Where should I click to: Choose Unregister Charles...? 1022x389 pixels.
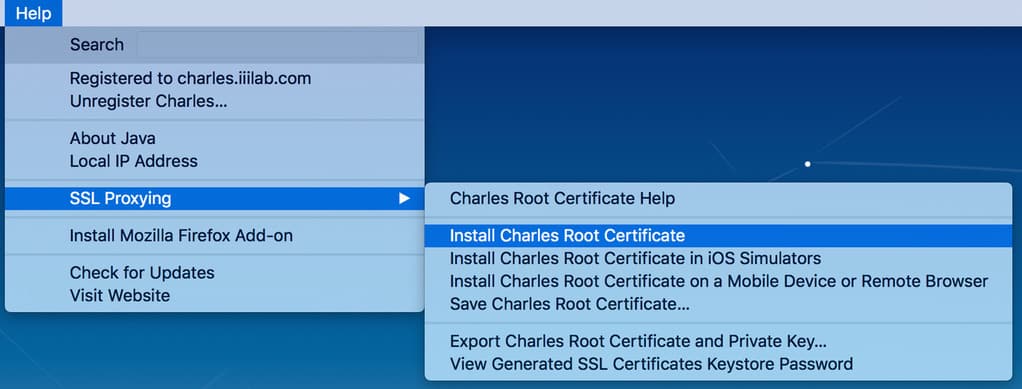(214, 102)
